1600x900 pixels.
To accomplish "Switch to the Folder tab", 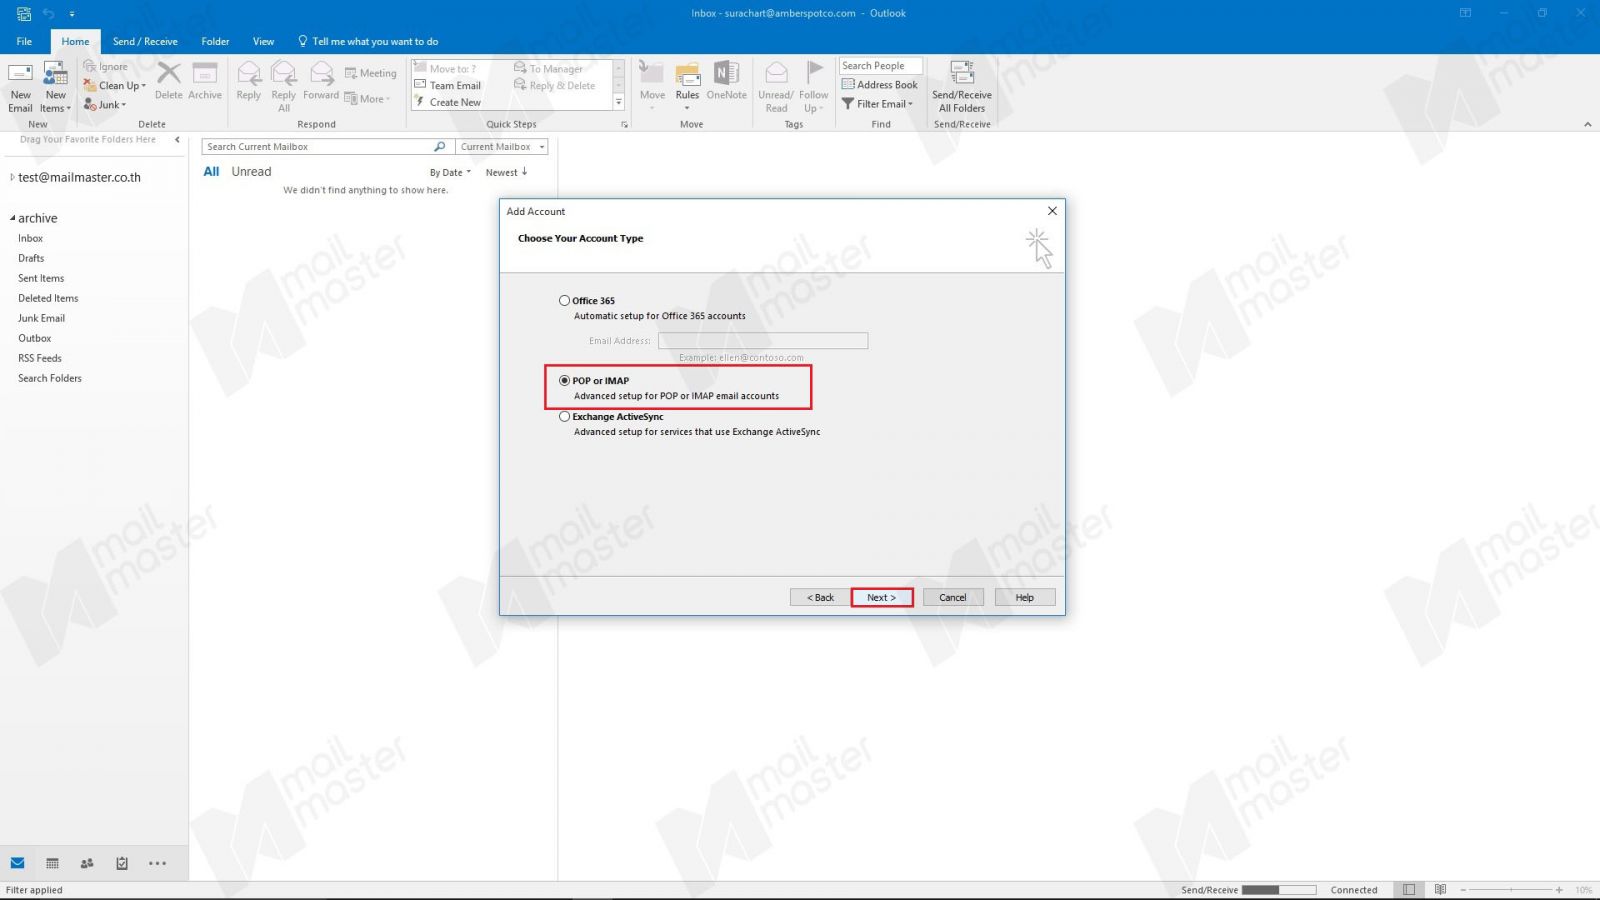I will click(215, 41).
